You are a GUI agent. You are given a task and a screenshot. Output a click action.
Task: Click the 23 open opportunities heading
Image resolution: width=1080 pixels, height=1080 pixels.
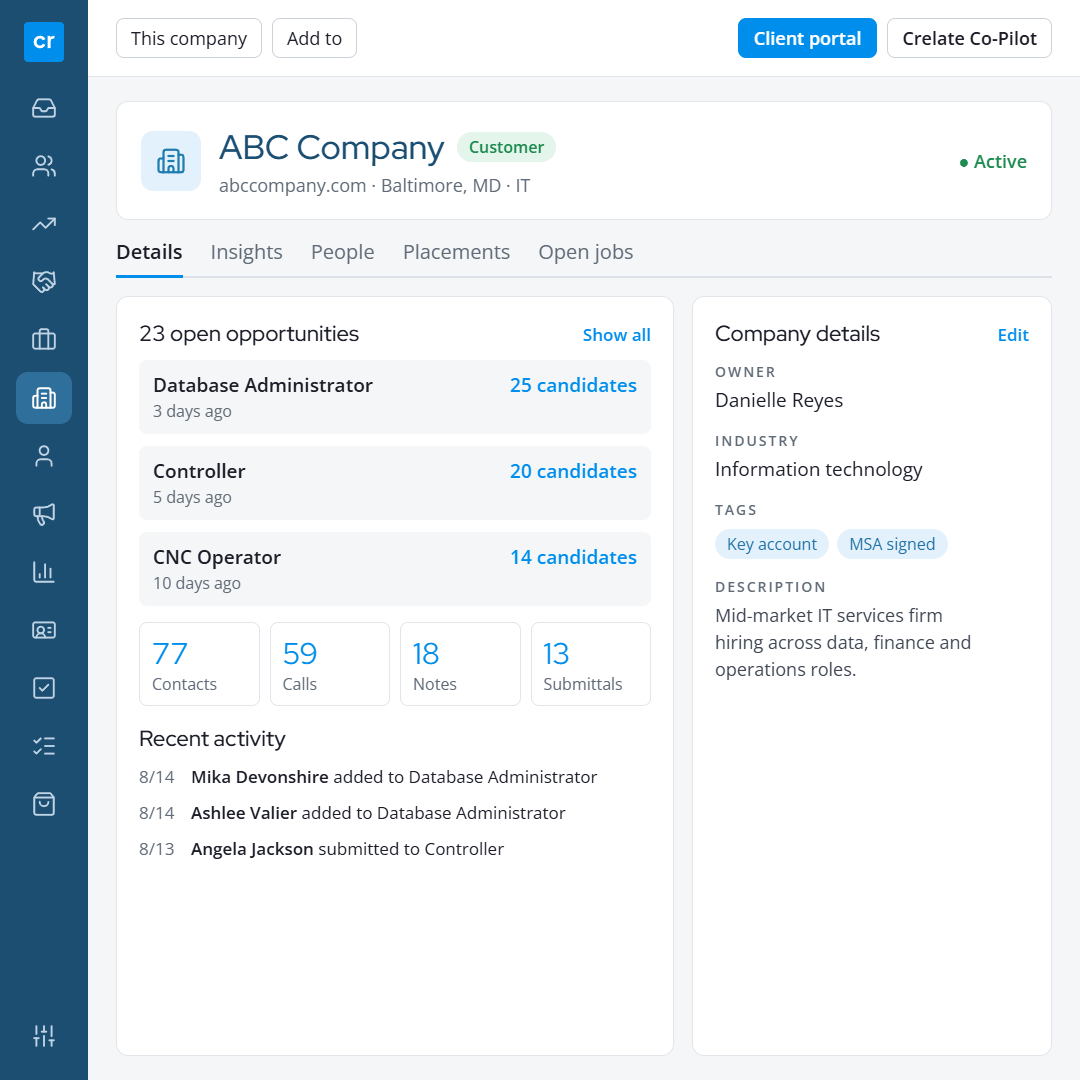pos(249,334)
